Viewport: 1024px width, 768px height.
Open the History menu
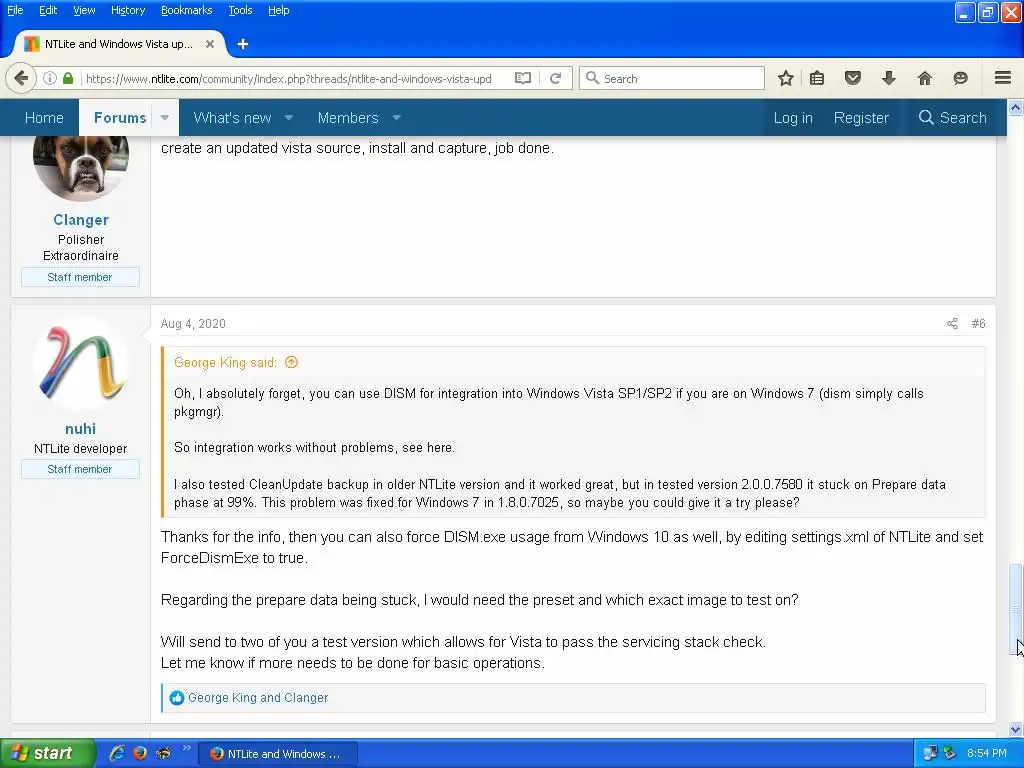click(x=127, y=10)
